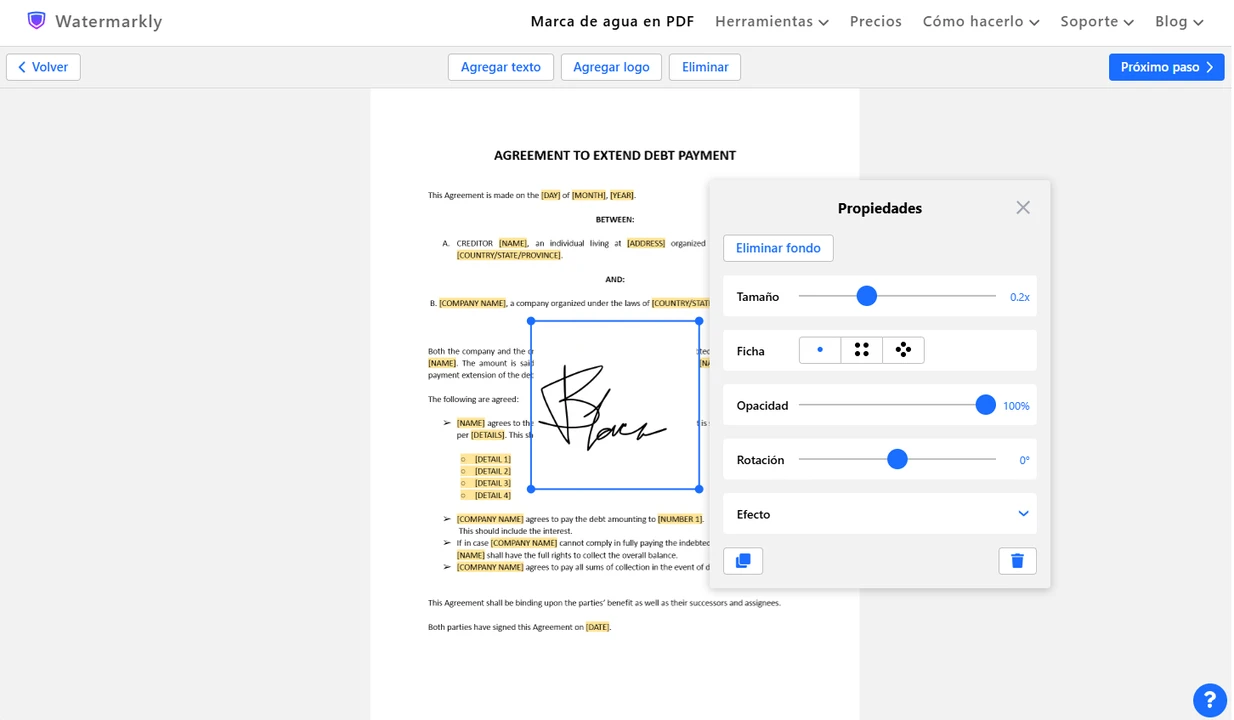
Task: Click the 100% Opacidad value
Action: click(1016, 406)
